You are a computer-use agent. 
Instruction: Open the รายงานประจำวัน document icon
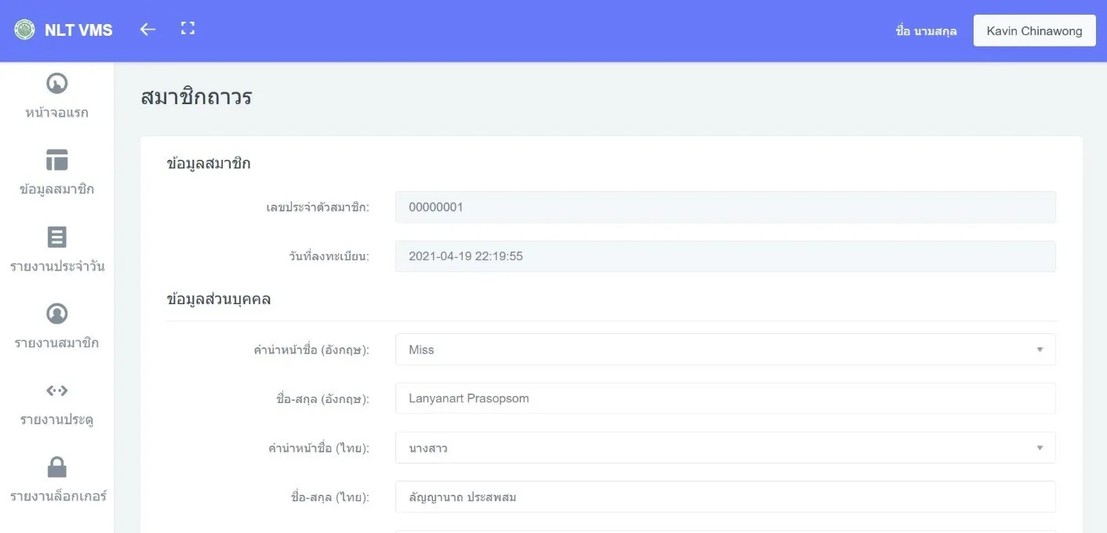[57, 237]
